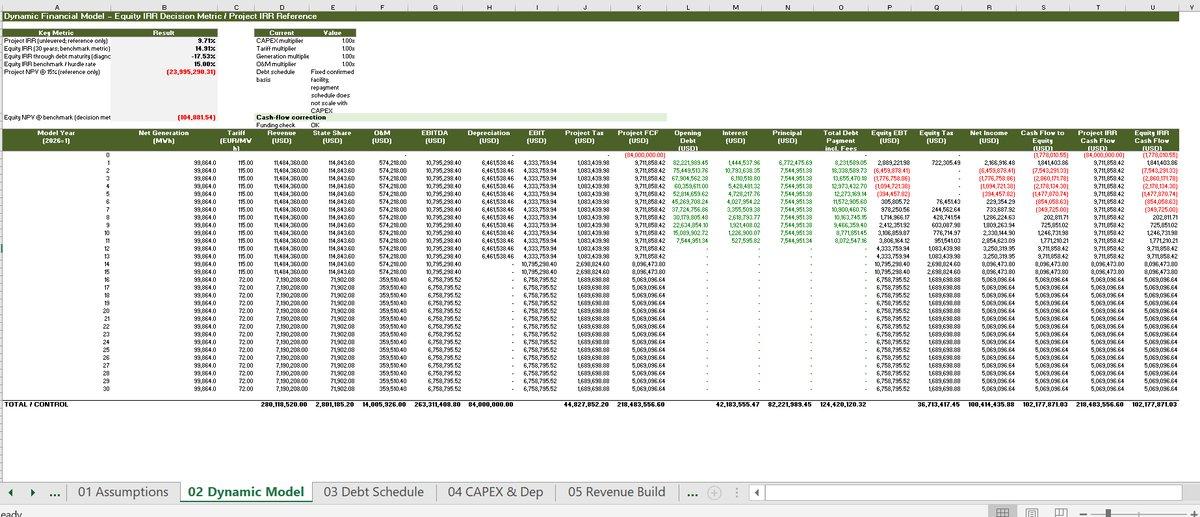
Task: Click the sheet title Dynamic Financial Model cell
Action: (x=160, y=17)
